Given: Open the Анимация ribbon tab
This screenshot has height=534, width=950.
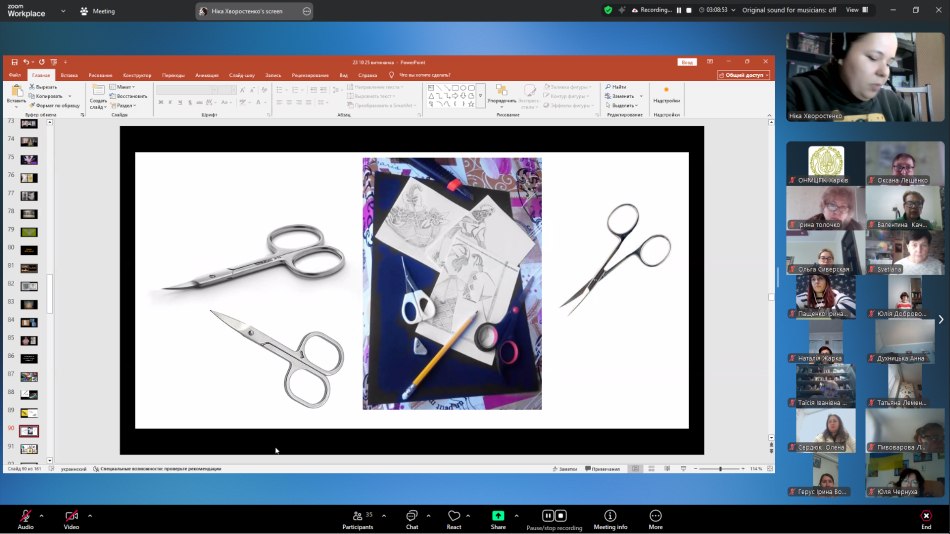Looking at the screenshot, I should [x=207, y=75].
